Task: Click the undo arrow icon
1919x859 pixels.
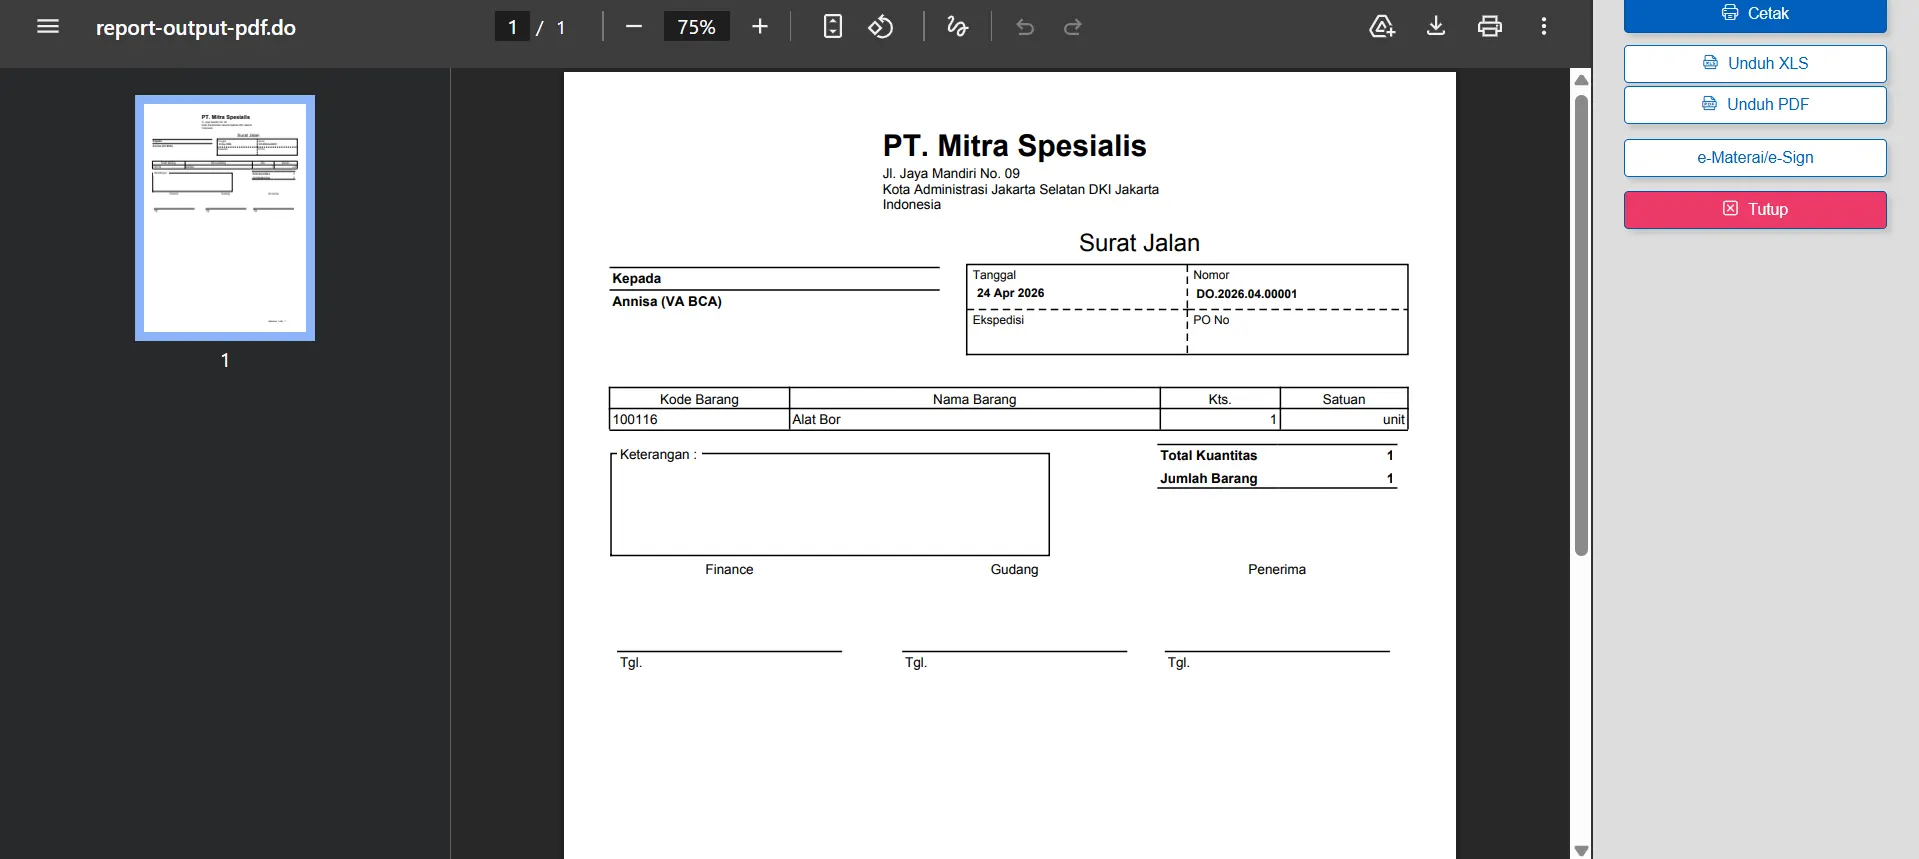Action: click(1025, 27)
